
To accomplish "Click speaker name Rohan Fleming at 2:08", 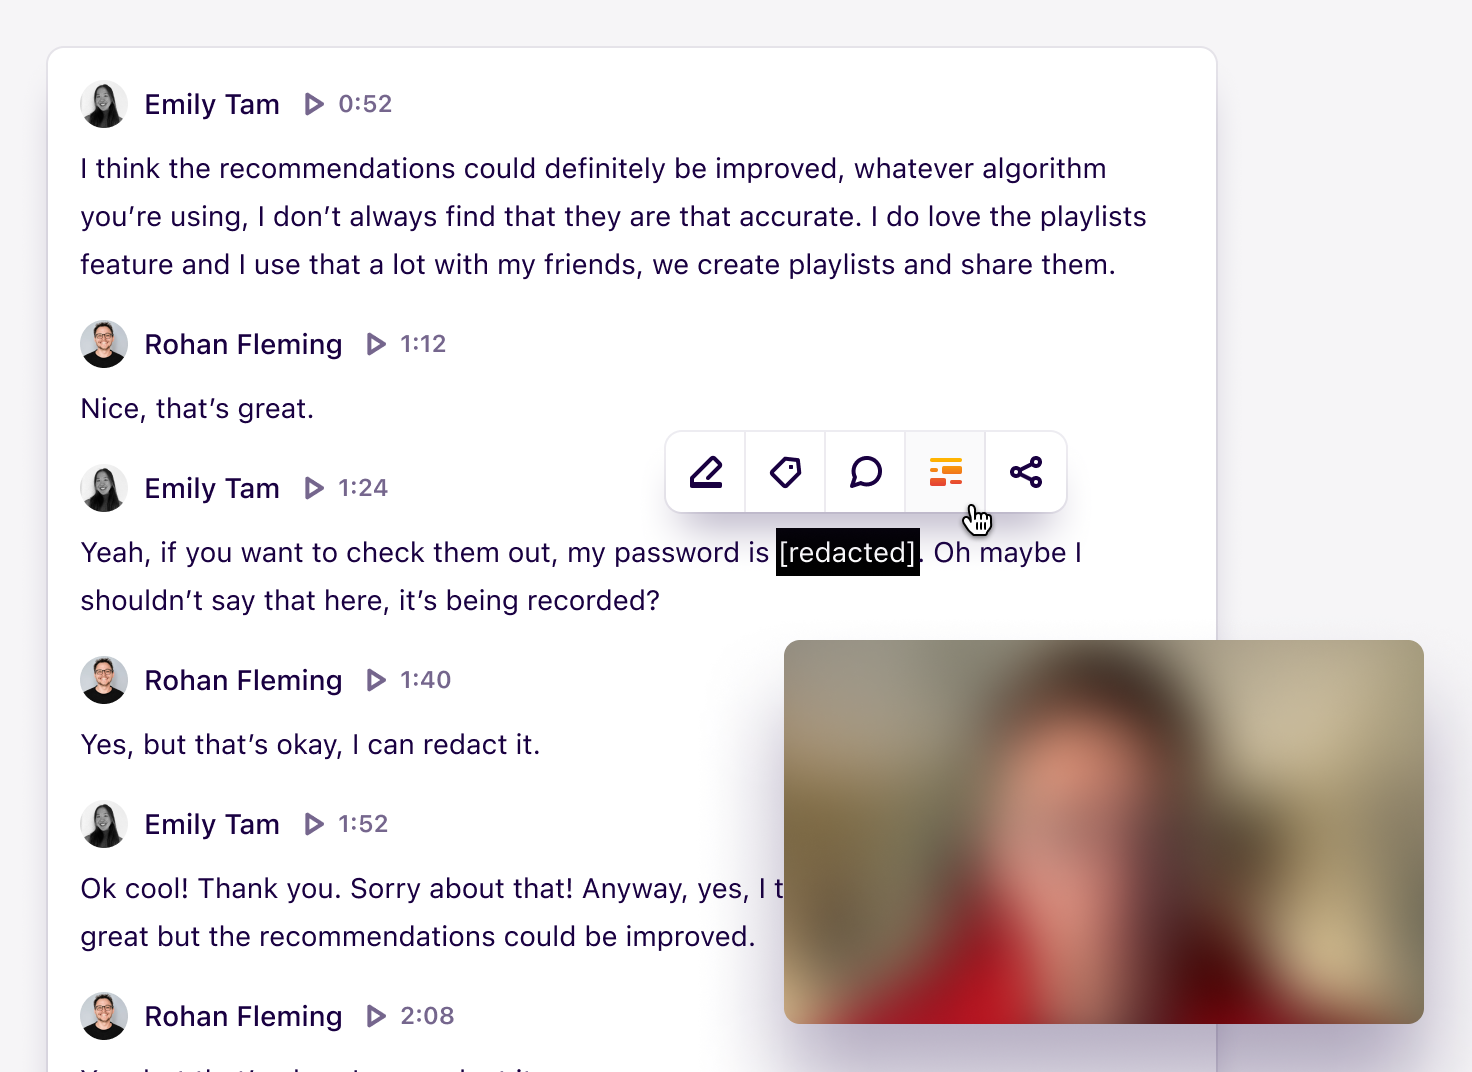I will (243, 1016).
